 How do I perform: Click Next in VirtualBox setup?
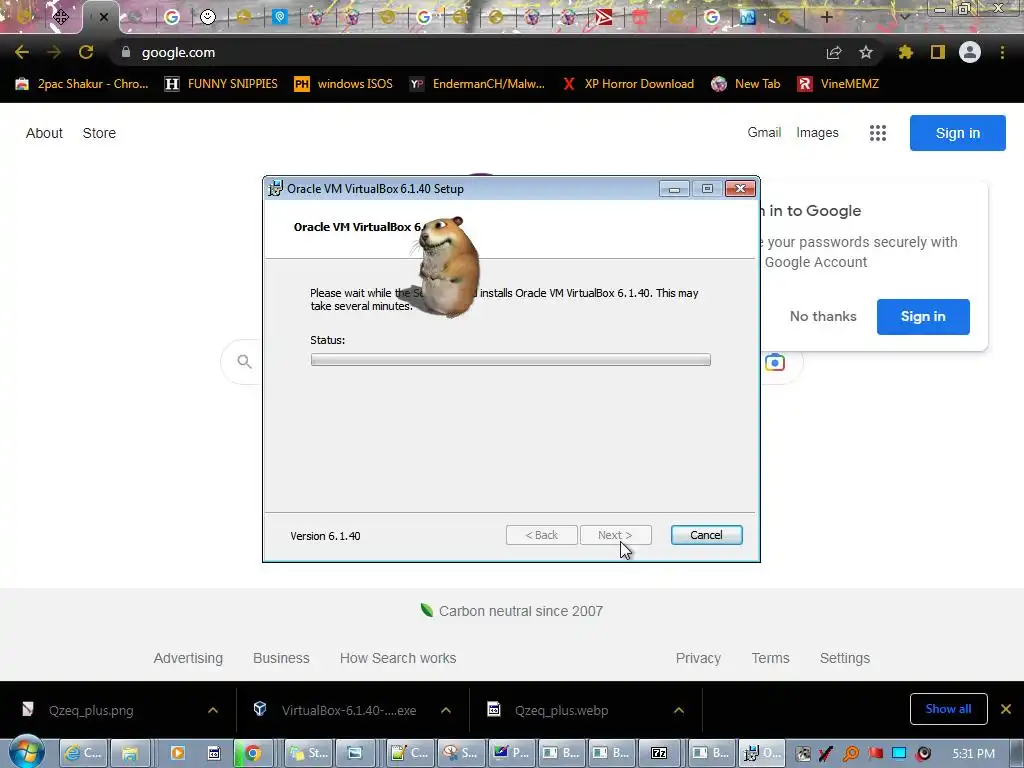pos(615,535)
